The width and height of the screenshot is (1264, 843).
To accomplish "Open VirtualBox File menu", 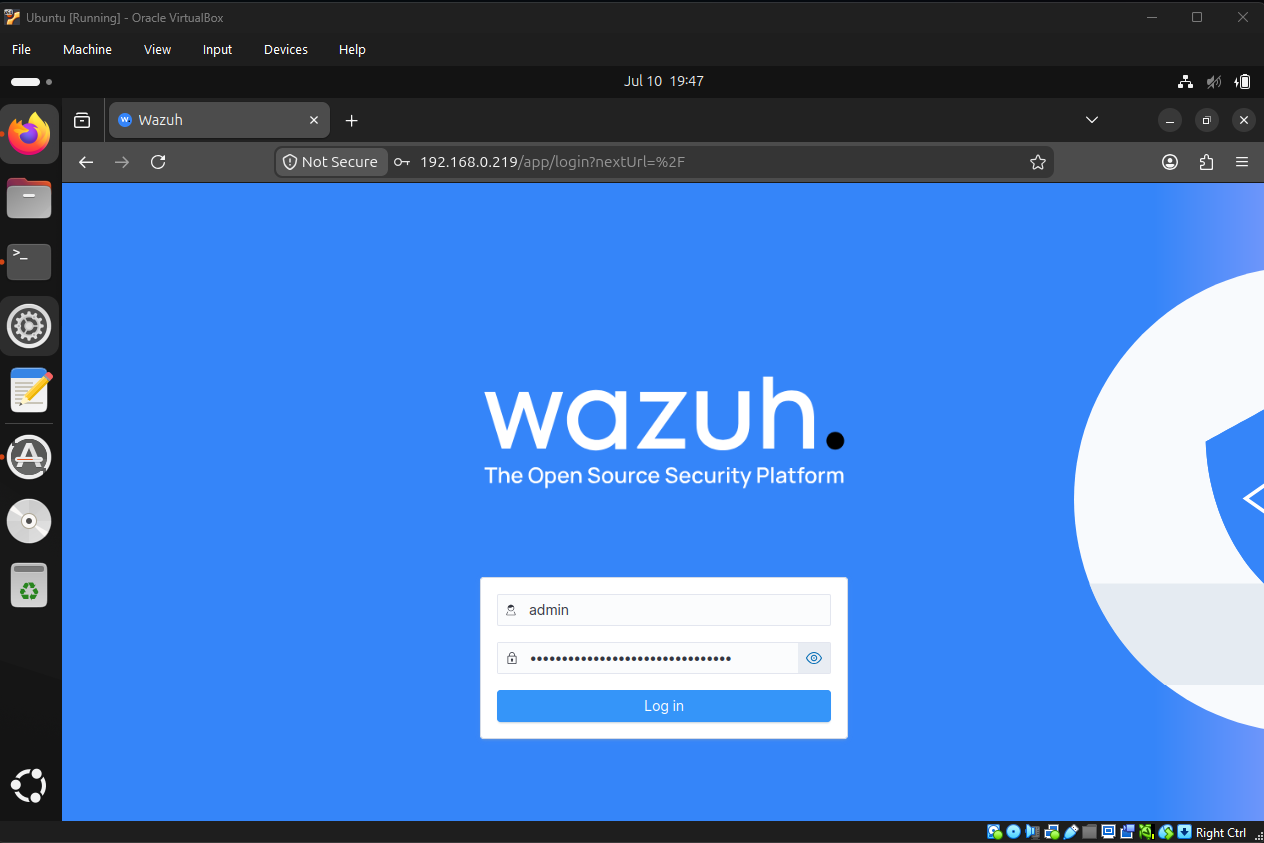I will (x=21, y=49).
